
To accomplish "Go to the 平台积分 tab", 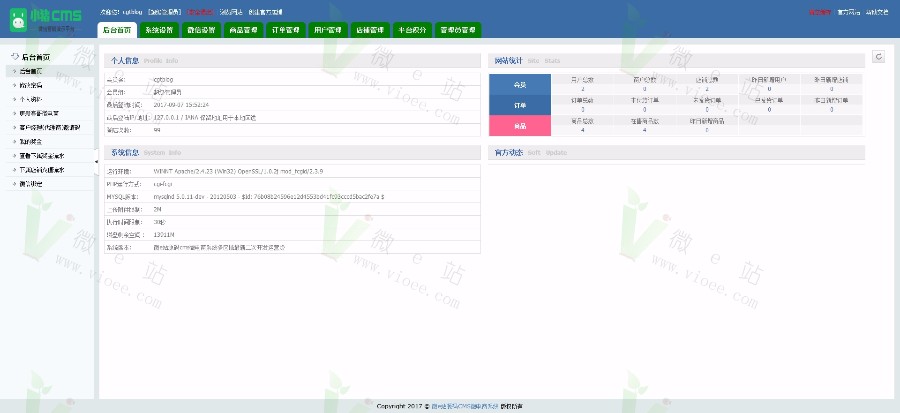I will [x=412, y=30].
